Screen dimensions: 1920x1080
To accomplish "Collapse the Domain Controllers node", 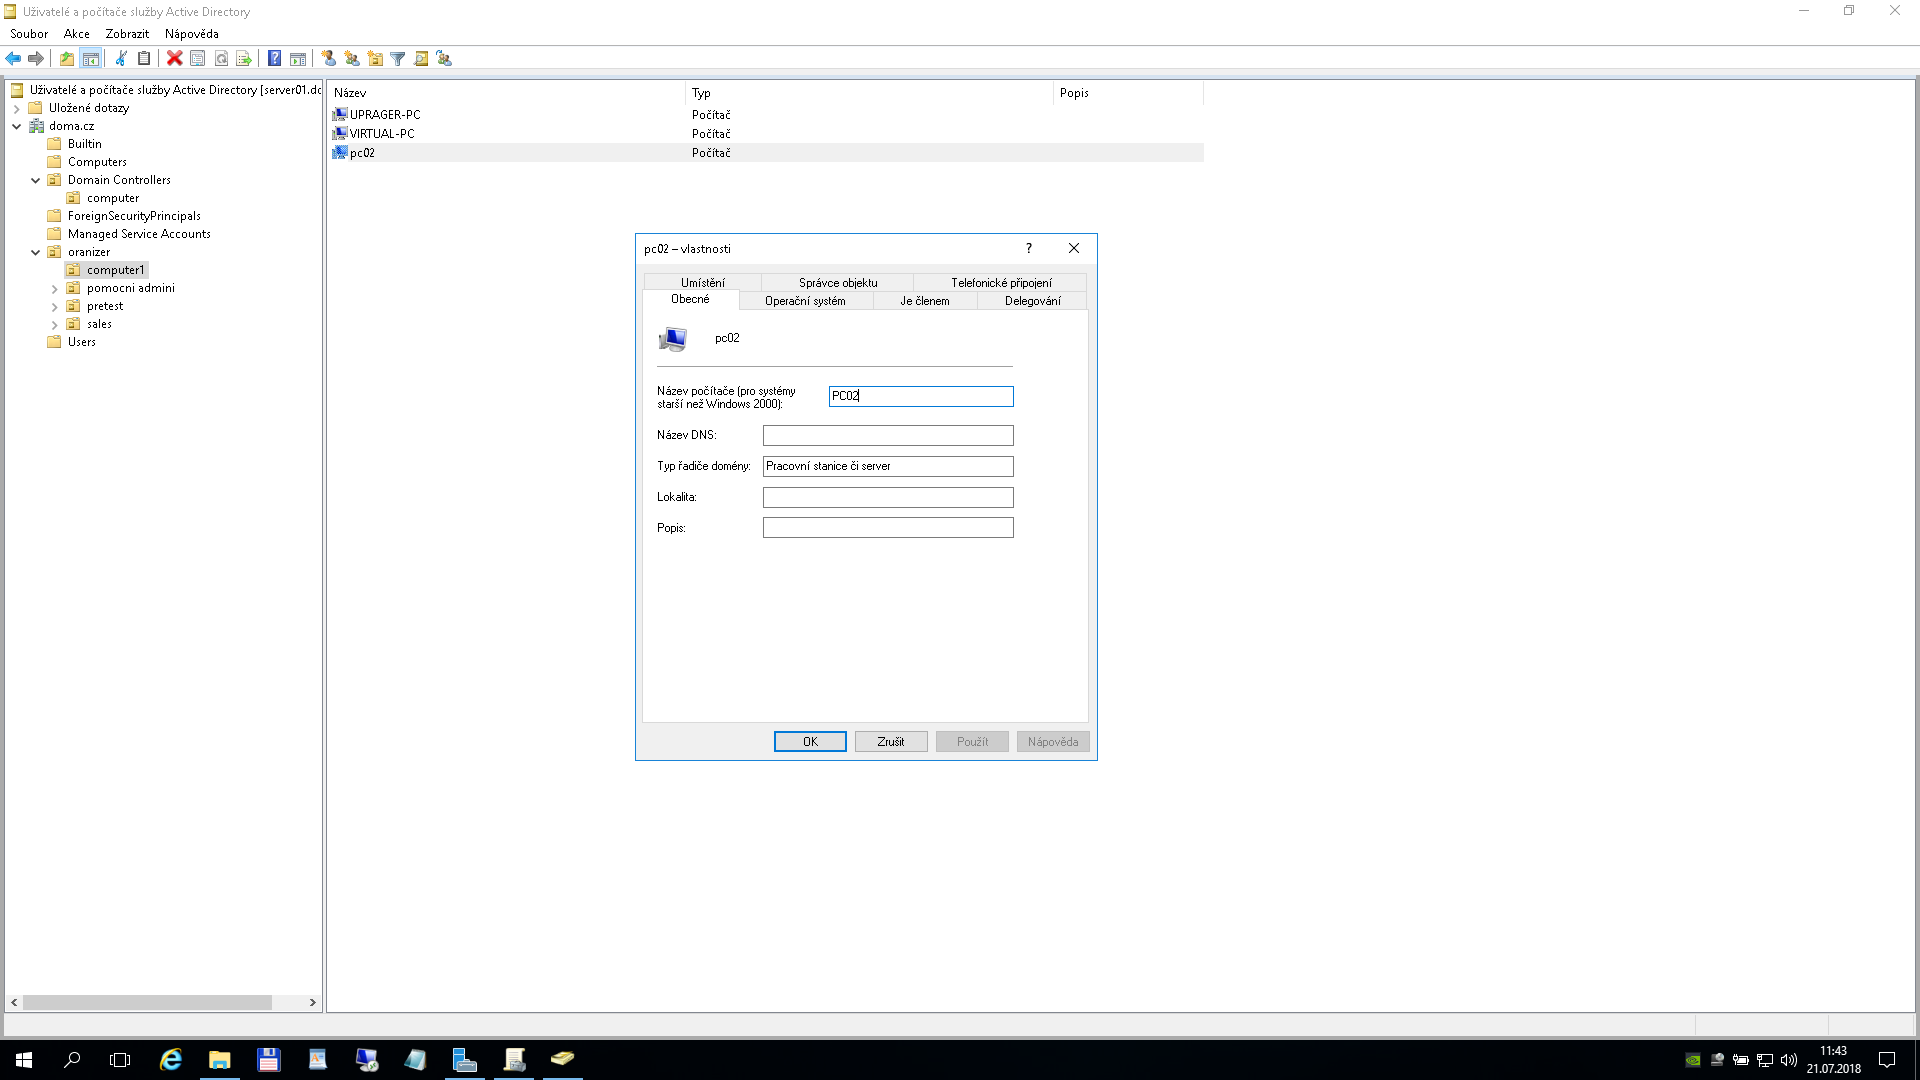I will click(x=36, y=181).
